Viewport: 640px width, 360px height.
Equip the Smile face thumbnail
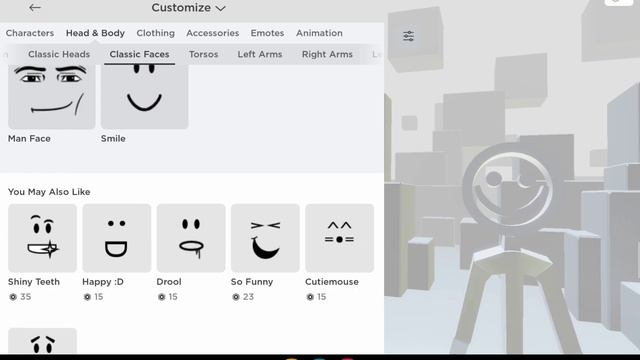(x=144, y=96)
